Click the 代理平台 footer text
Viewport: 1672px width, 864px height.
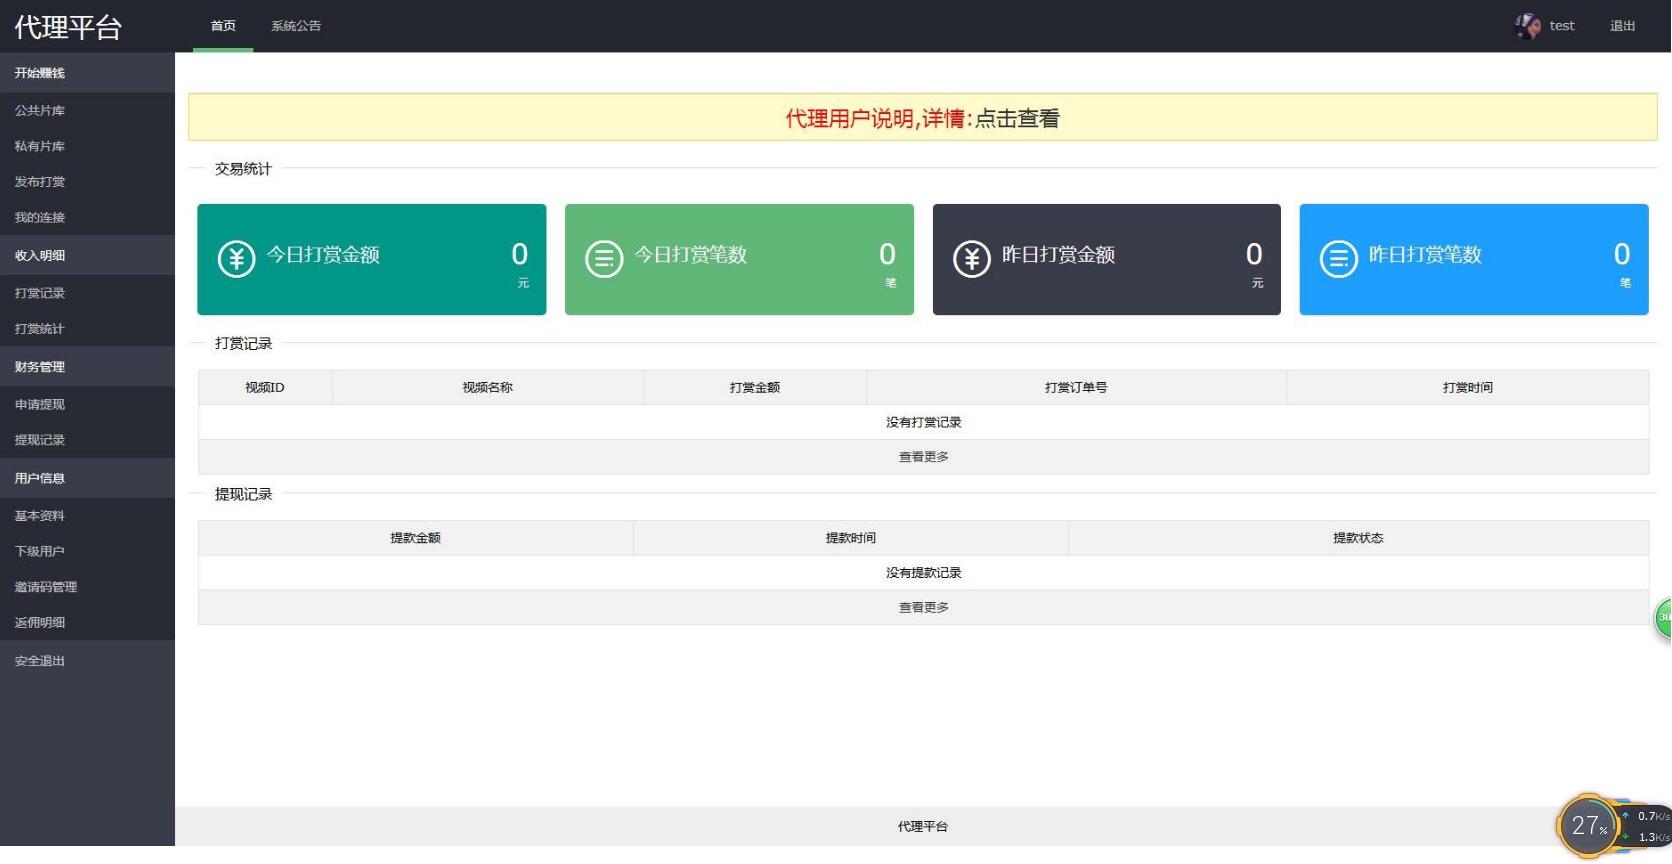(922, 827)
